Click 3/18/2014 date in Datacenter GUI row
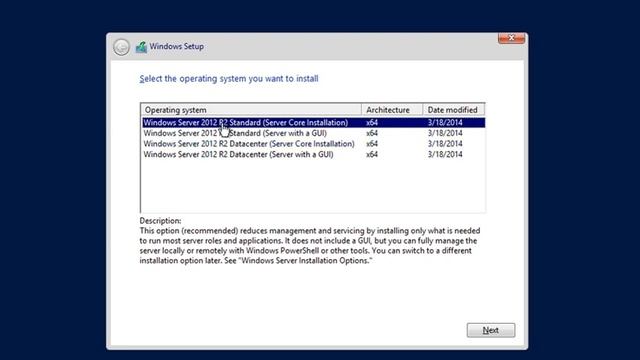The height and width of the screenshot is (360, 640). click(x=445, y=154)
